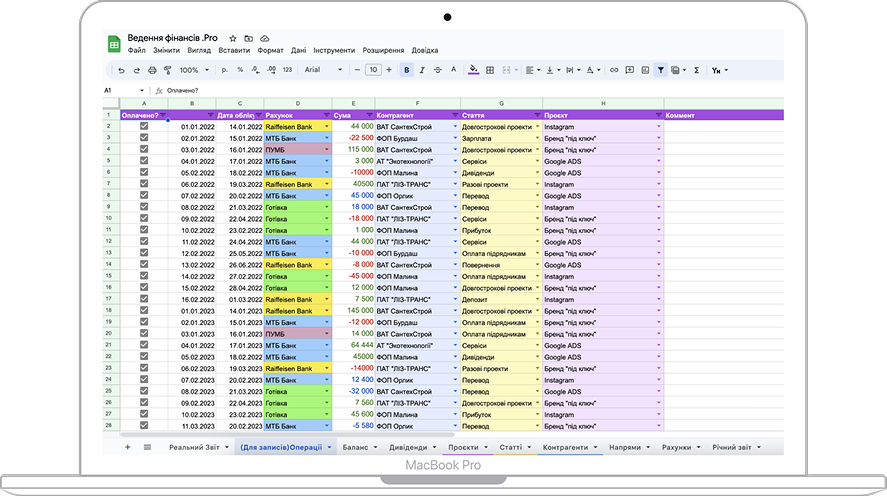Toggle the filter funnel button
This screenshot has width=887, height=496.
coord(661,70)
